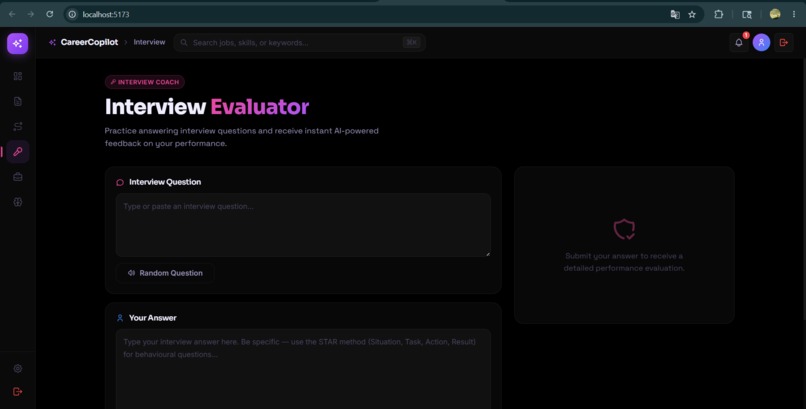Click the magnifier icon in the search box
Image resolution: width=806 pixels, height=409 pixels.
184,43
